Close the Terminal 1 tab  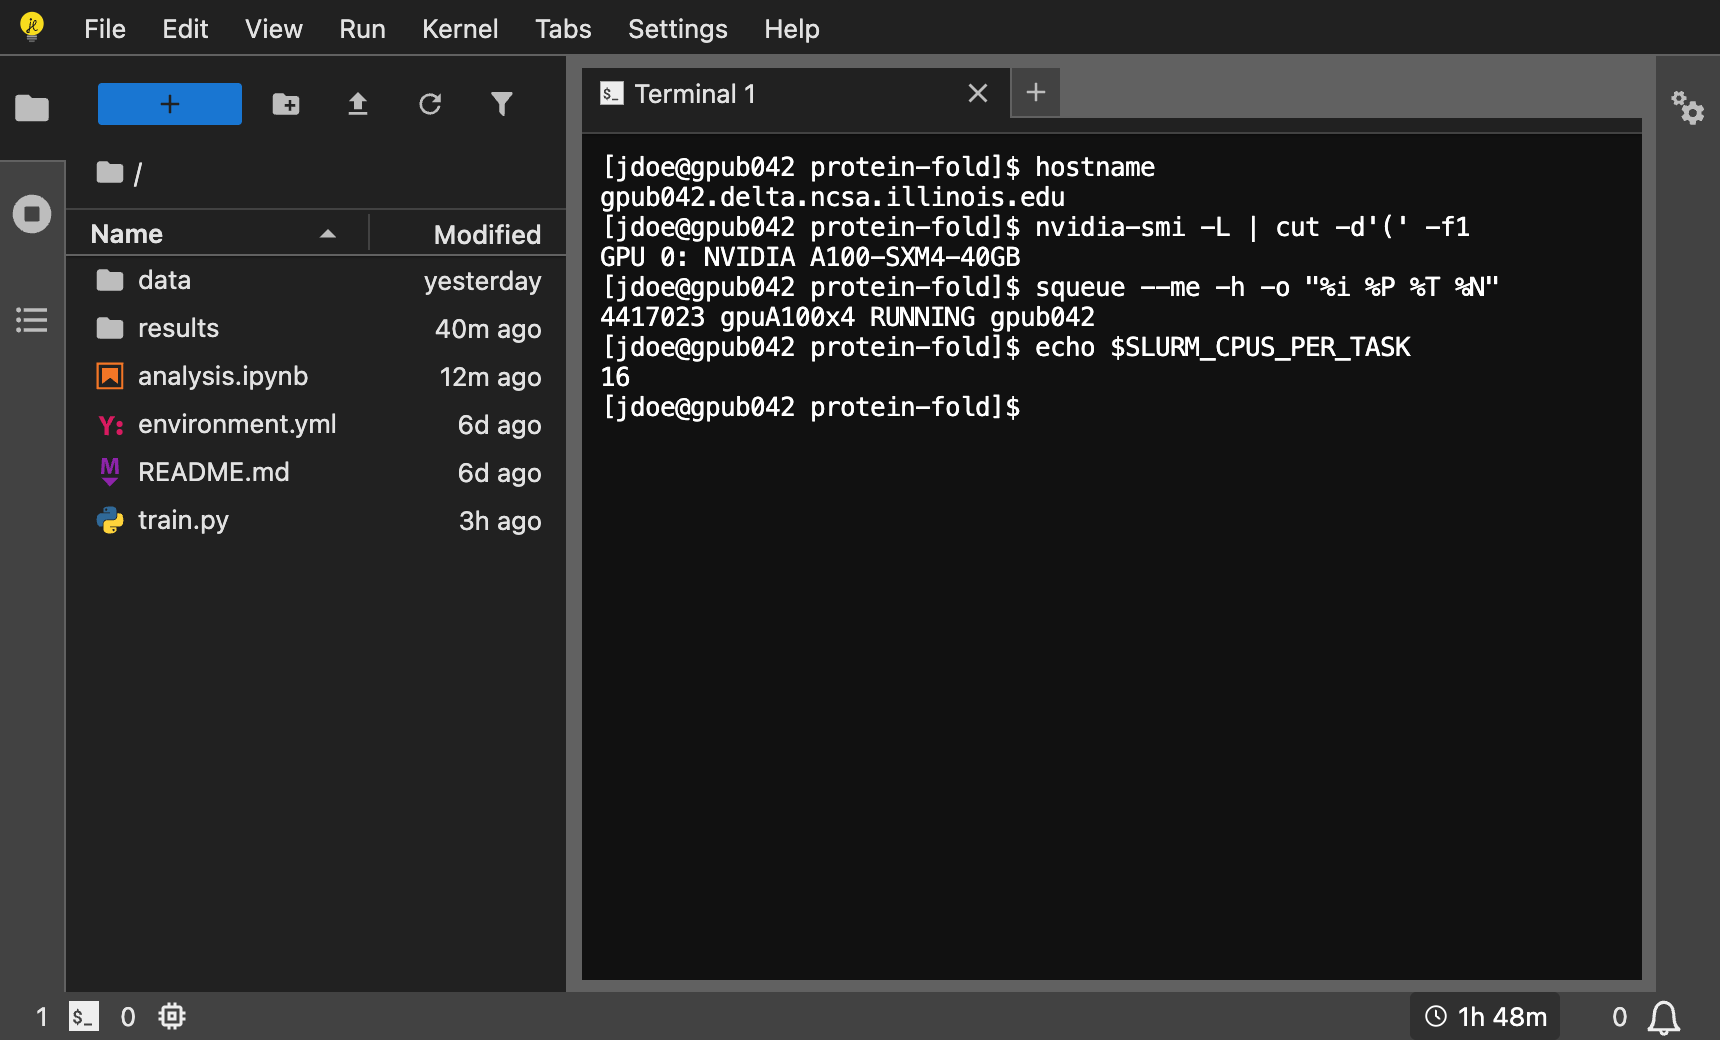click(x=978, y=93)
